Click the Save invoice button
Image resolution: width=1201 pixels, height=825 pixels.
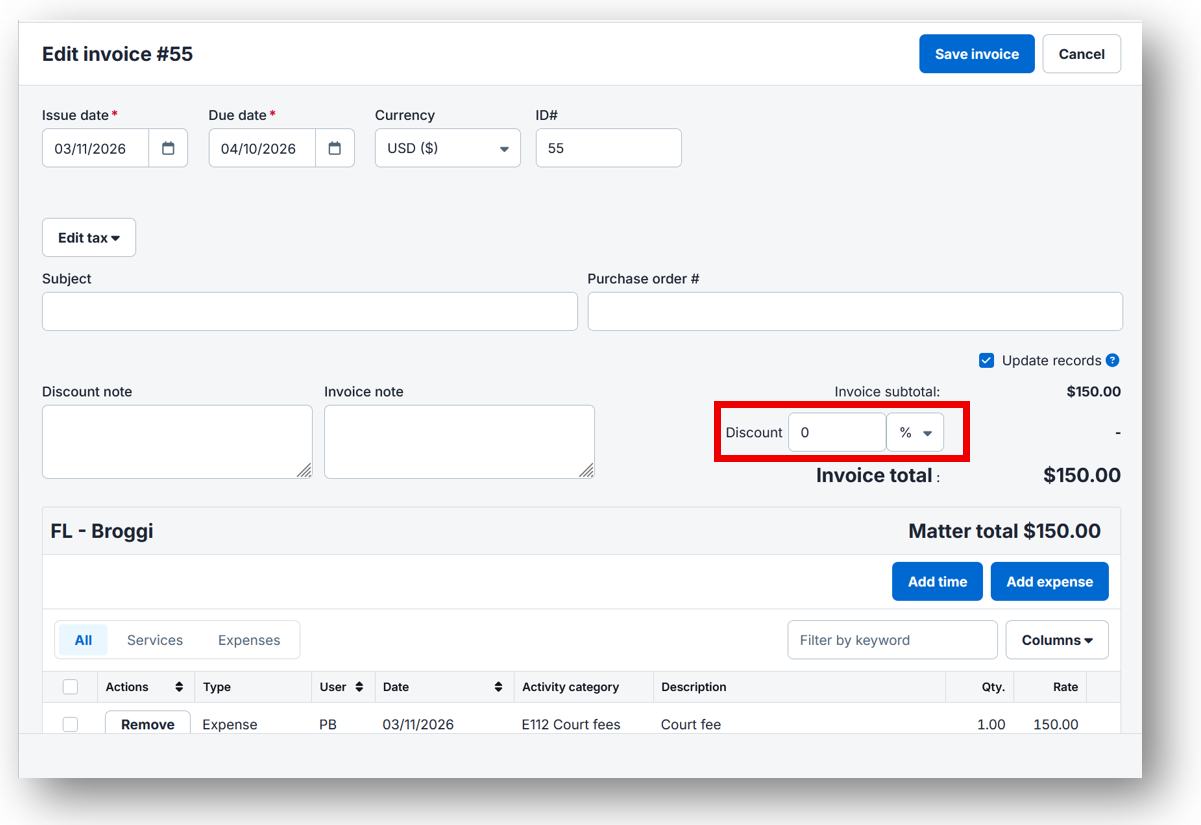[x=976, y=53]
